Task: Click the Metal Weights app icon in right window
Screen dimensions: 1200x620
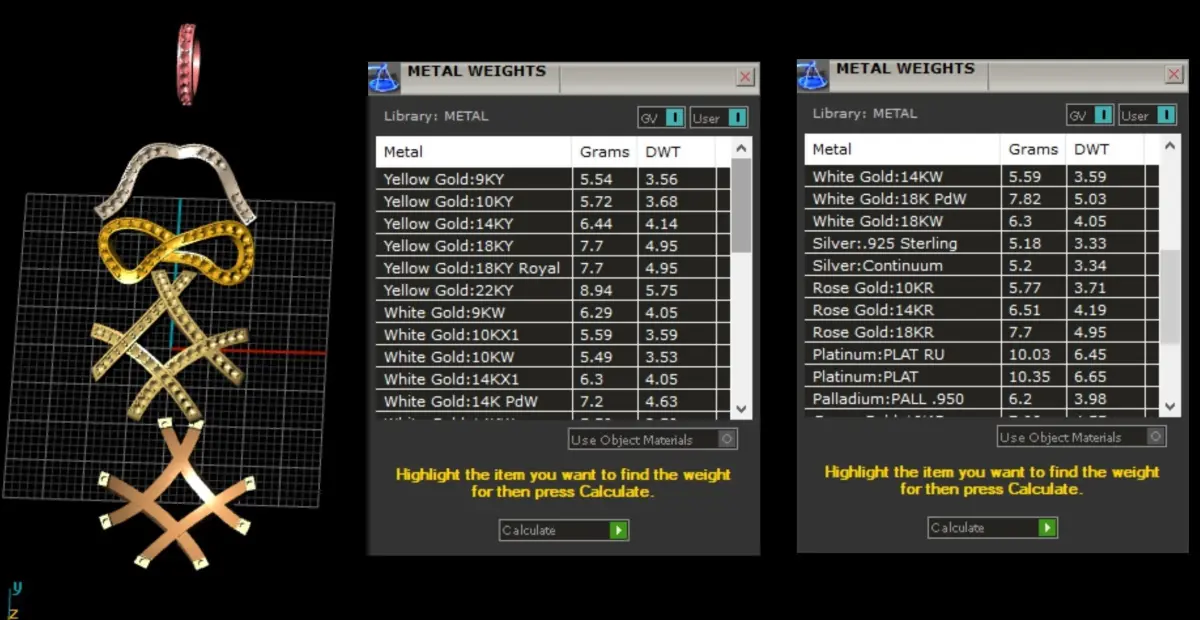Action: pos(812,75)
